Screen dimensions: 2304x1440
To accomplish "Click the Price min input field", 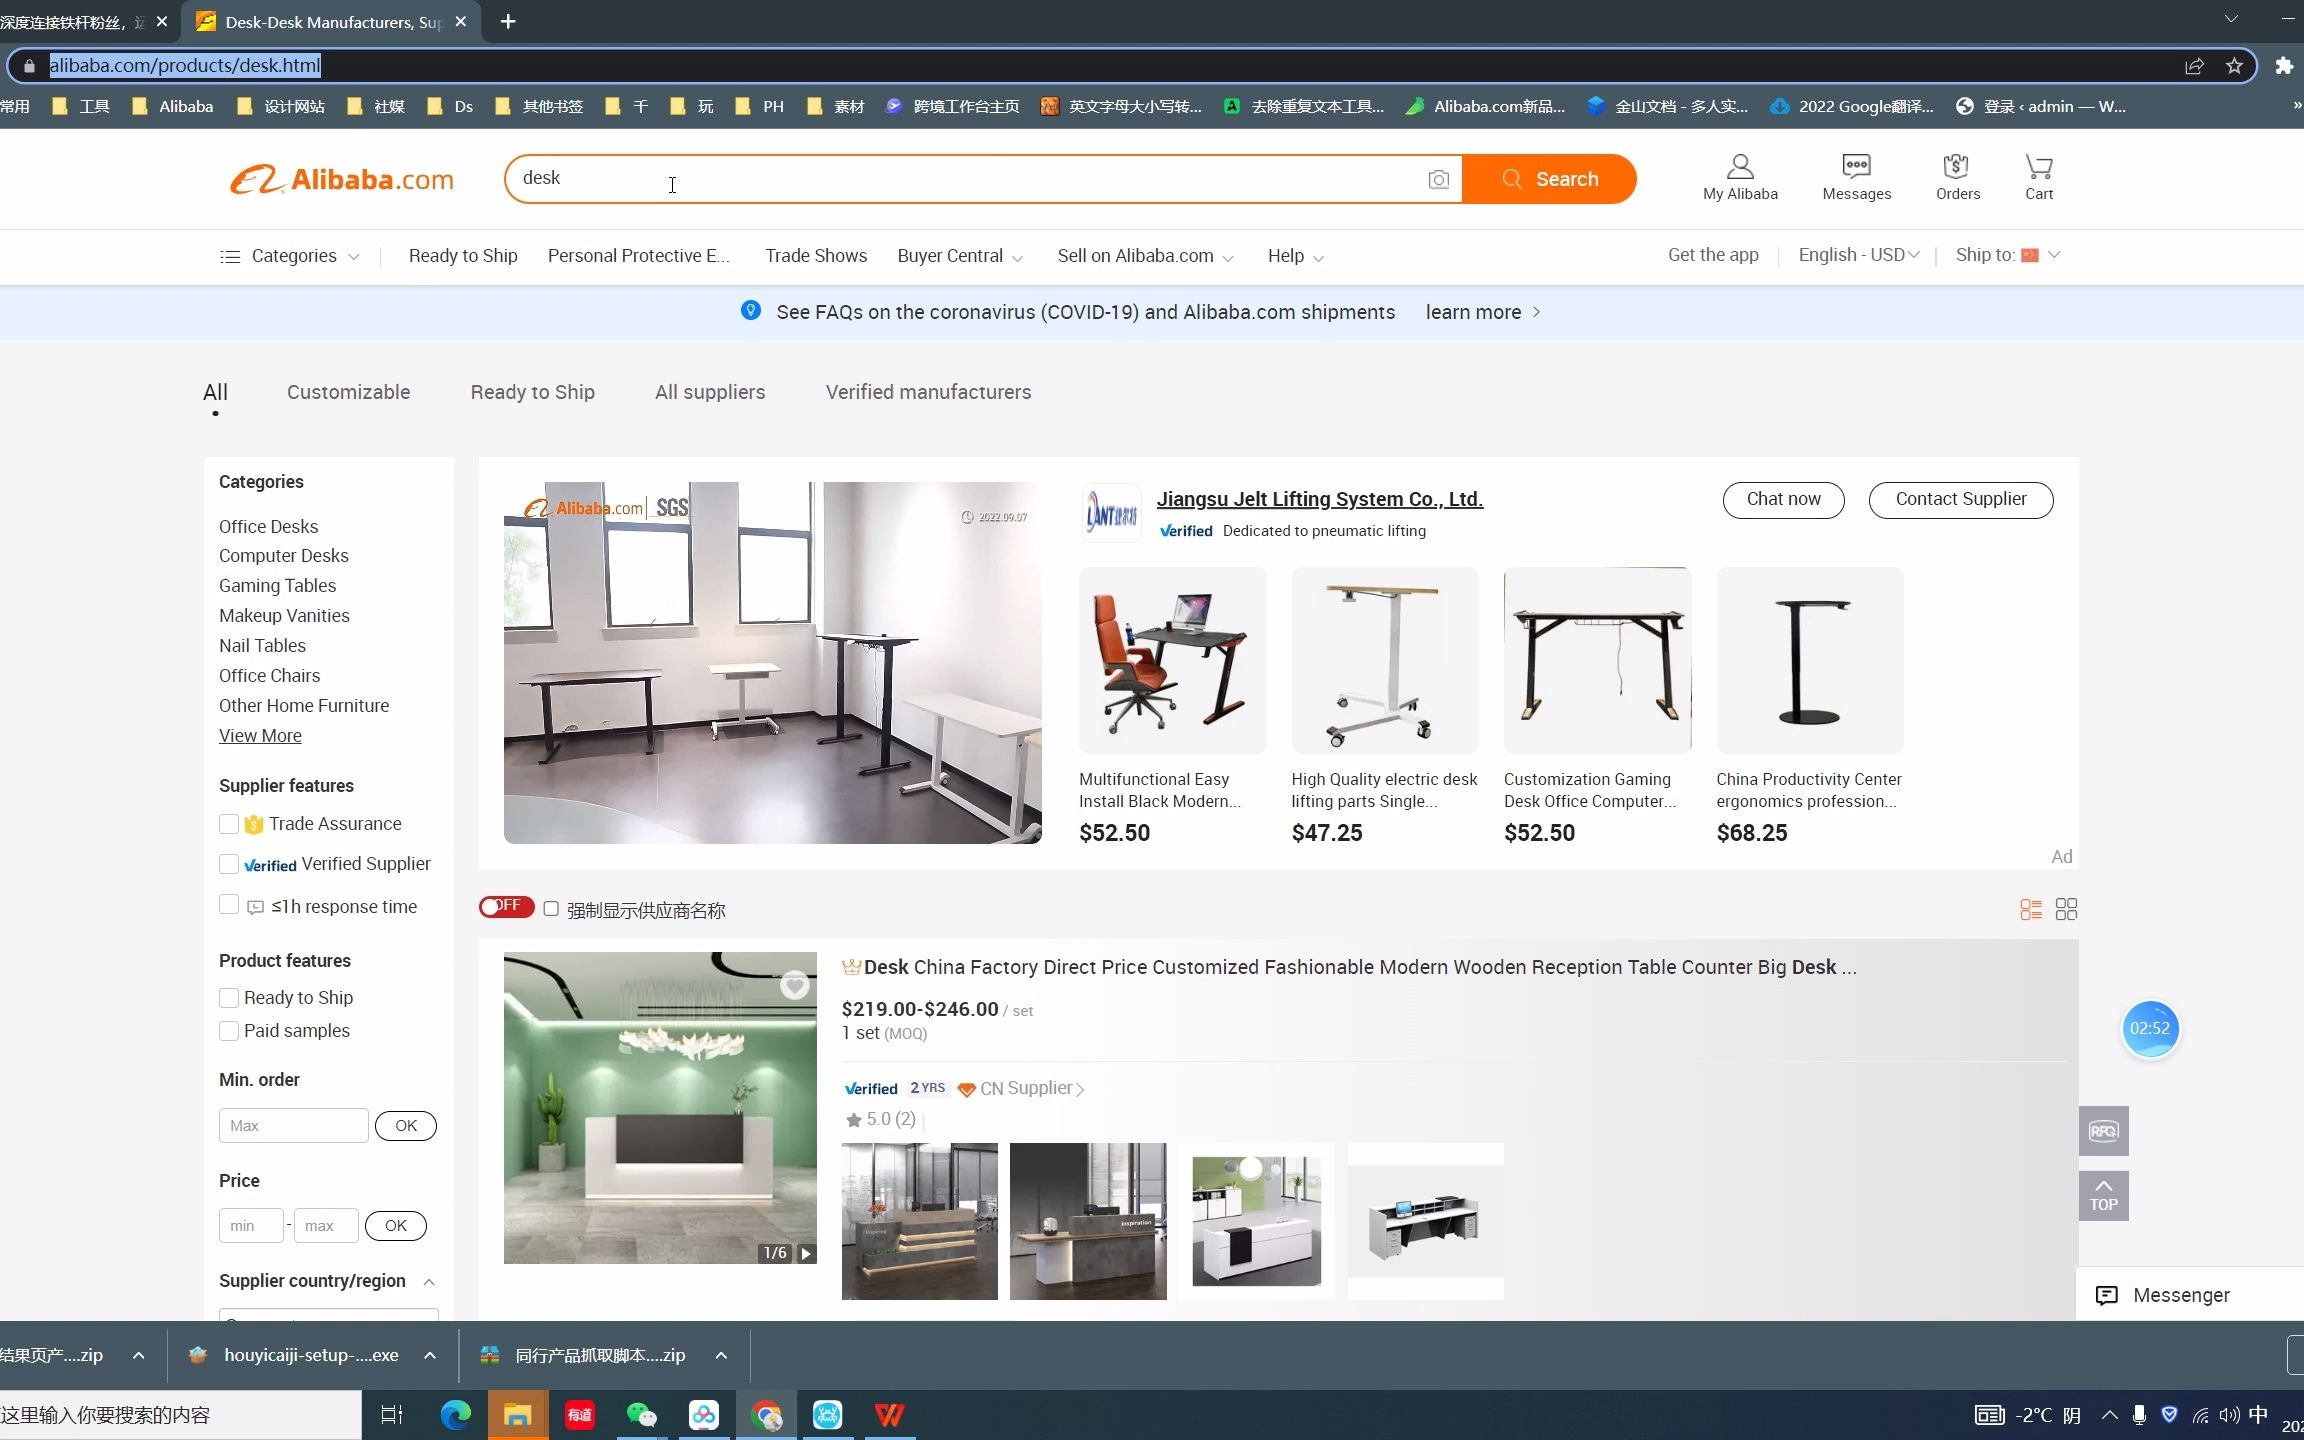I will tap(250, 1226).
